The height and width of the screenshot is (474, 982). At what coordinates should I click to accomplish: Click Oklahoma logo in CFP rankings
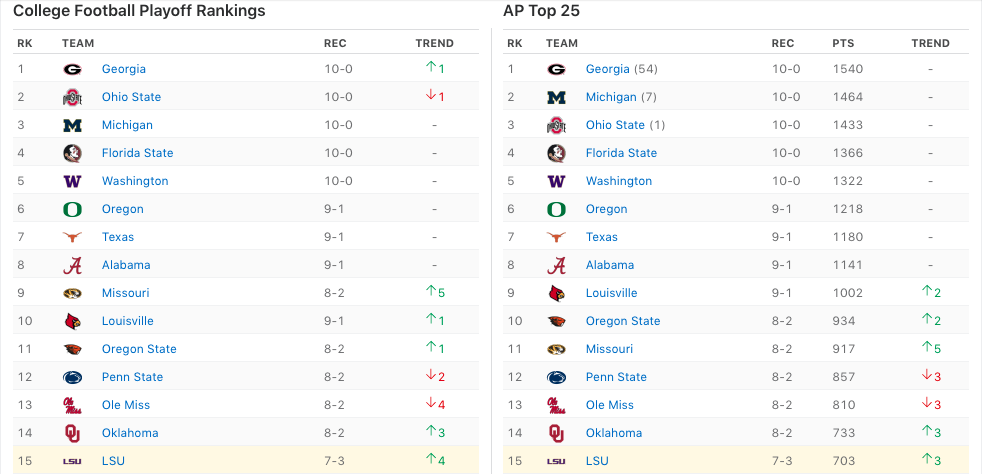72,433
